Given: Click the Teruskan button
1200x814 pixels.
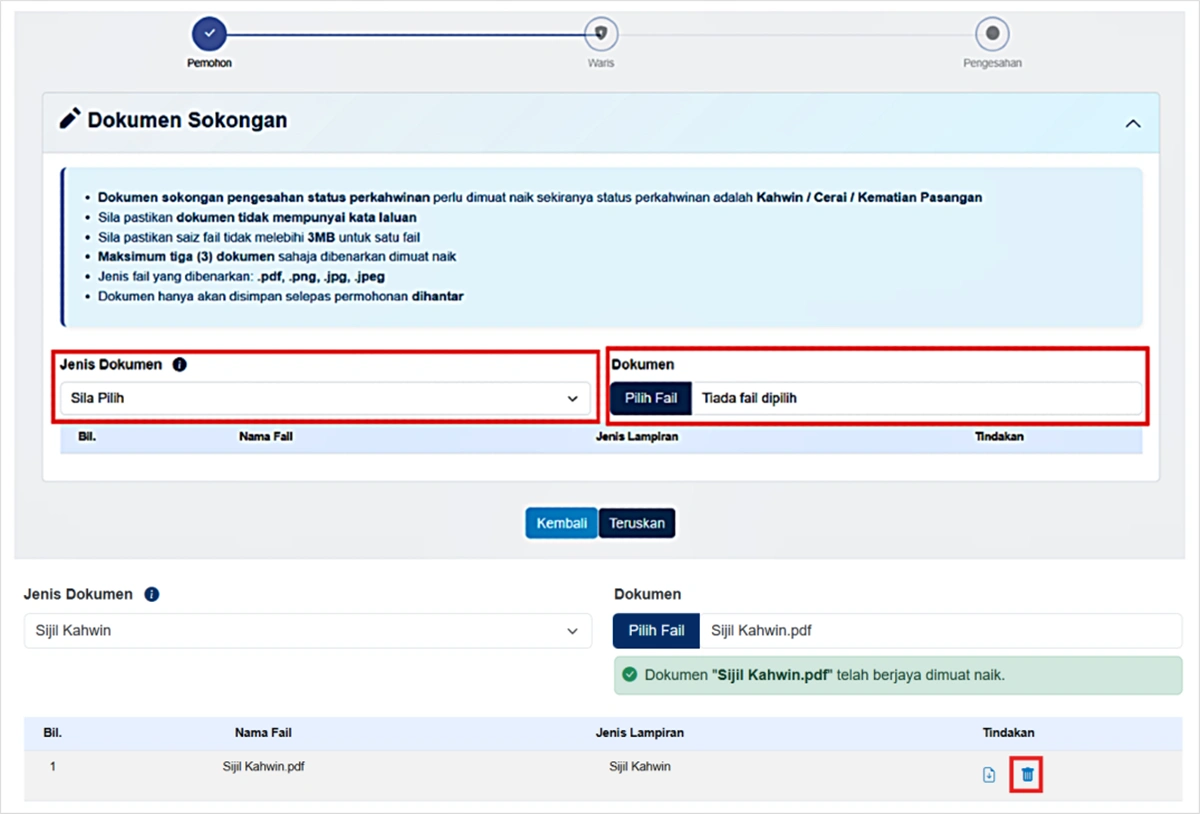Looking at the screenshot, I should pos(637,523).
